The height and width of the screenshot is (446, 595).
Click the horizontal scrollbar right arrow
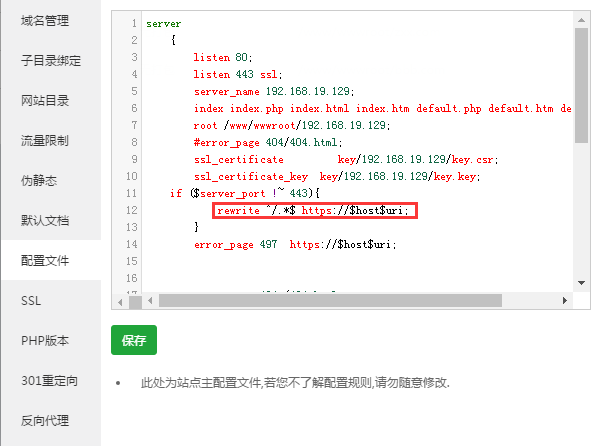point(565,301)
